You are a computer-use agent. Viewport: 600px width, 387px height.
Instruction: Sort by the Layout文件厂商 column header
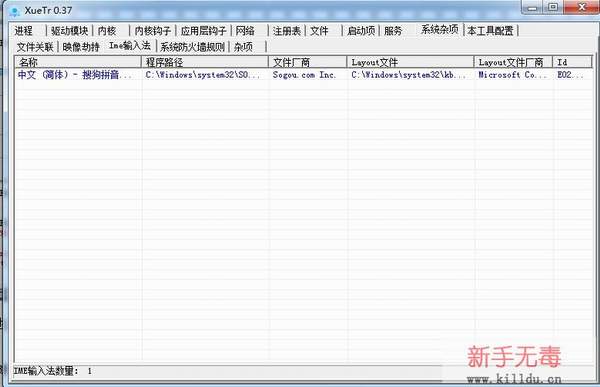pyautogui.click(x=513, y=62)
